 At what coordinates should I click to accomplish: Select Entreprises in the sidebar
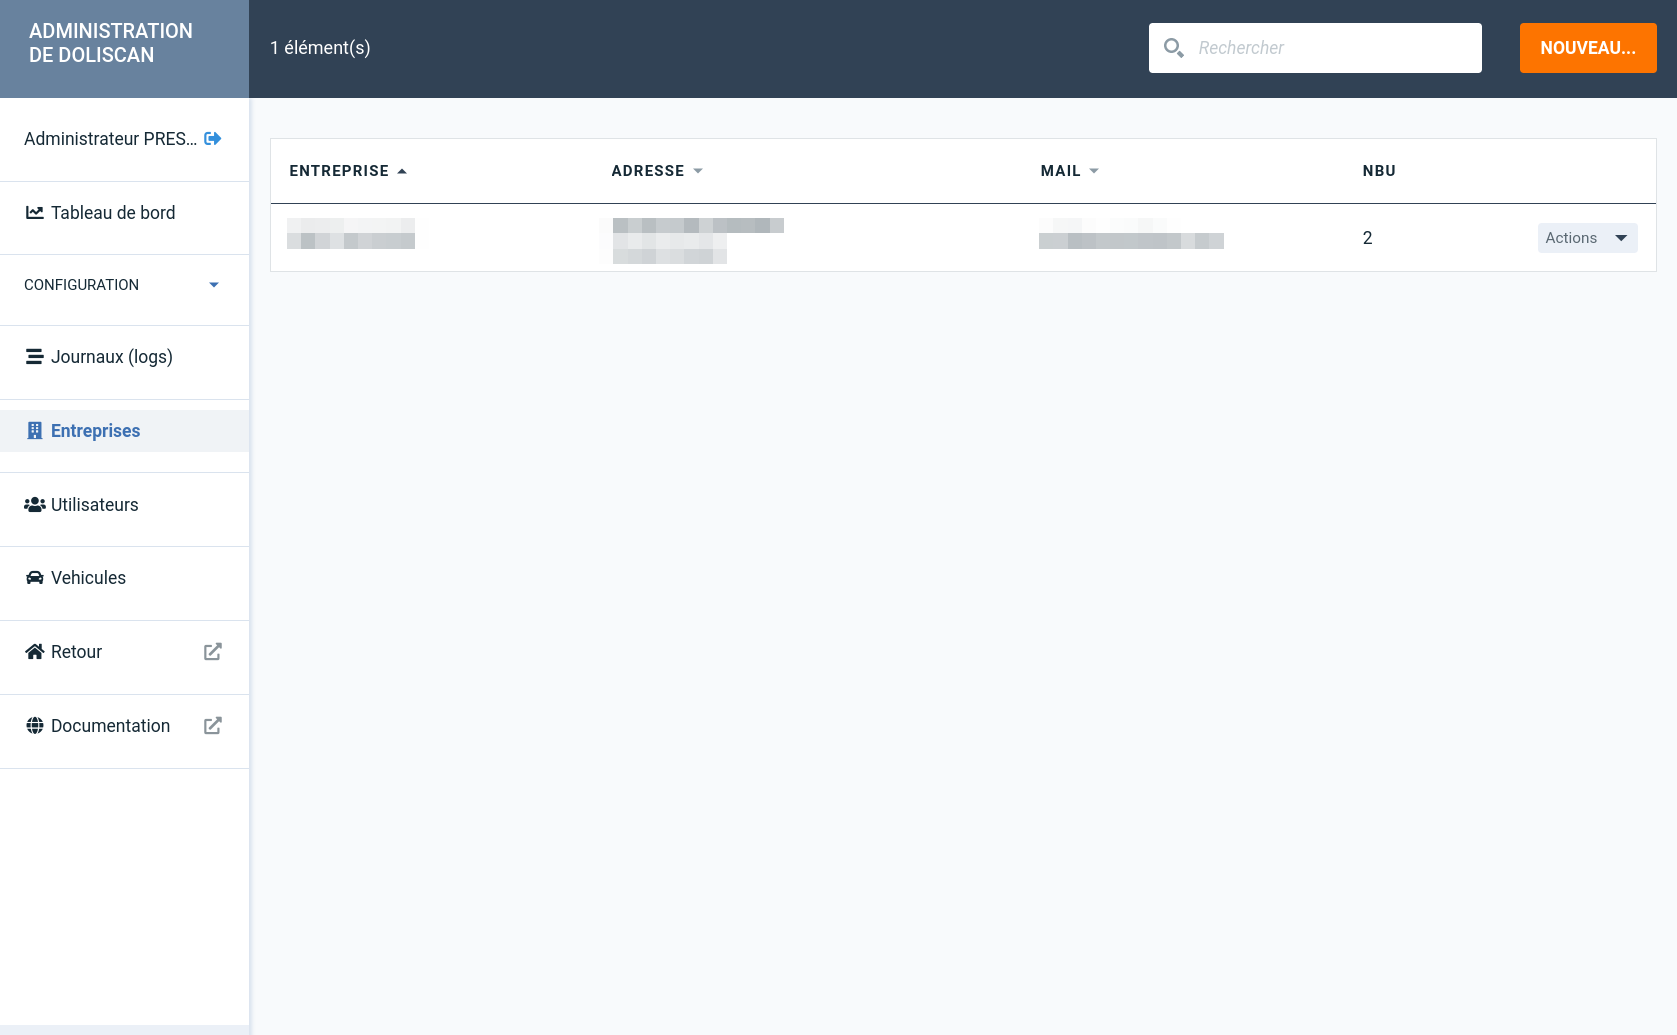[124, 431]
